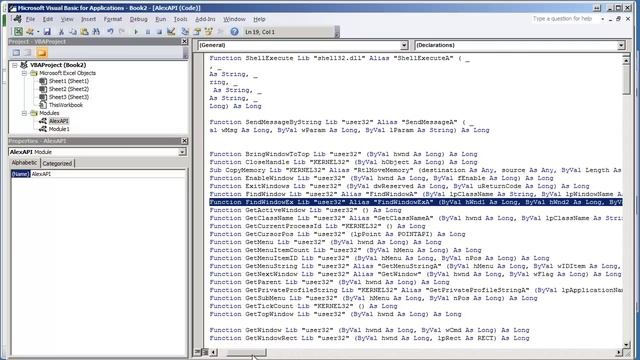Open the Format menu
The image size is (640, 360).
click(113, 19)
